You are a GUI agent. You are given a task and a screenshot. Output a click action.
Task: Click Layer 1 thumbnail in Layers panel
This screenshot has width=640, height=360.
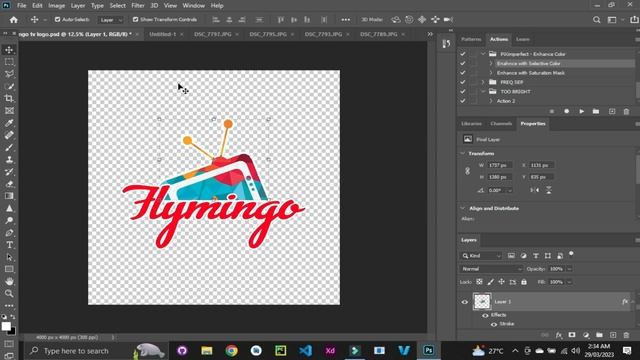[482, 302]
